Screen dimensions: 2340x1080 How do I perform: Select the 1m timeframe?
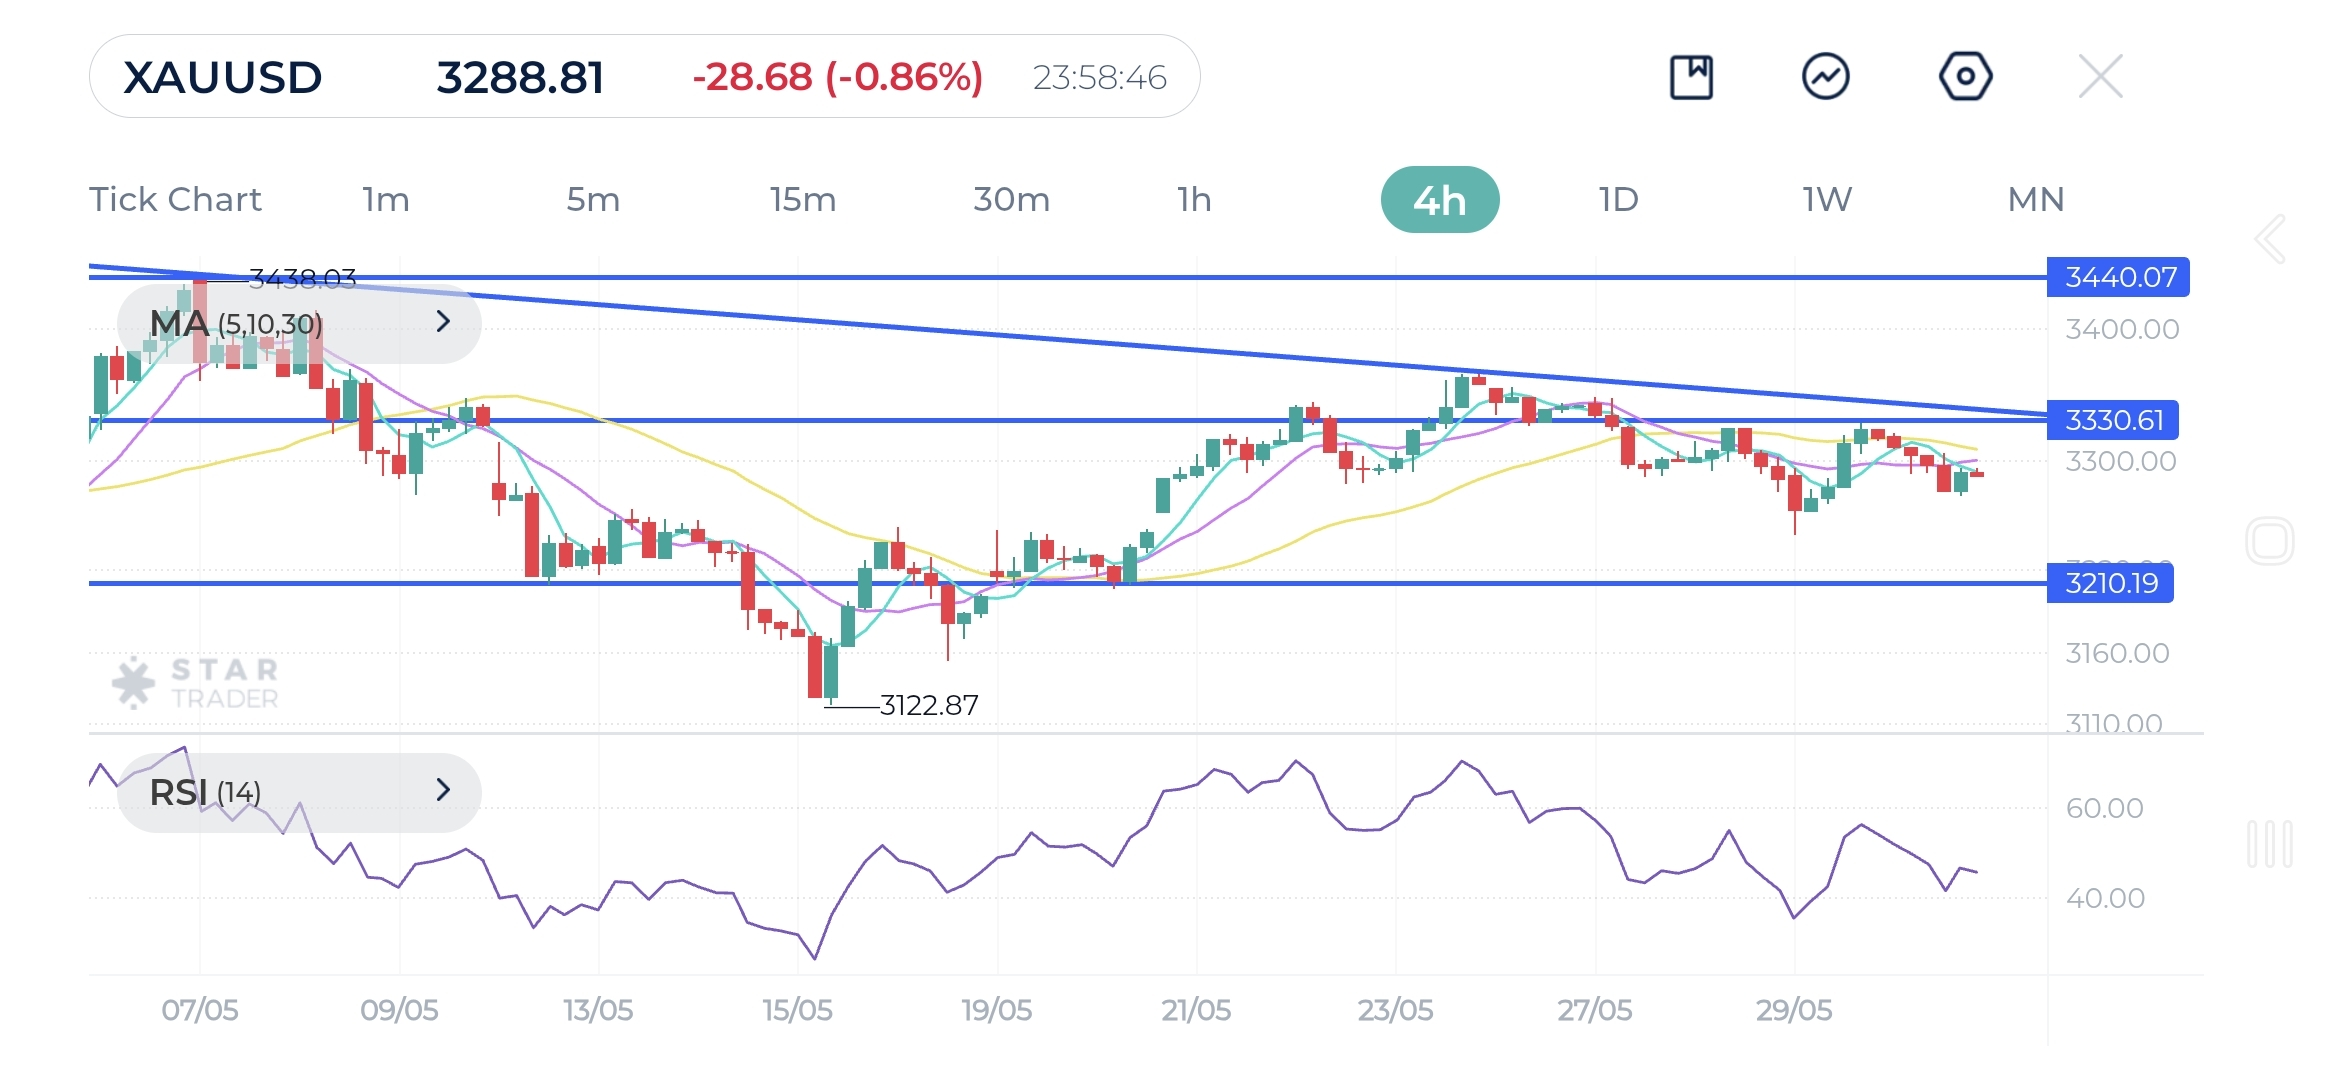click(x=386, y=199)
